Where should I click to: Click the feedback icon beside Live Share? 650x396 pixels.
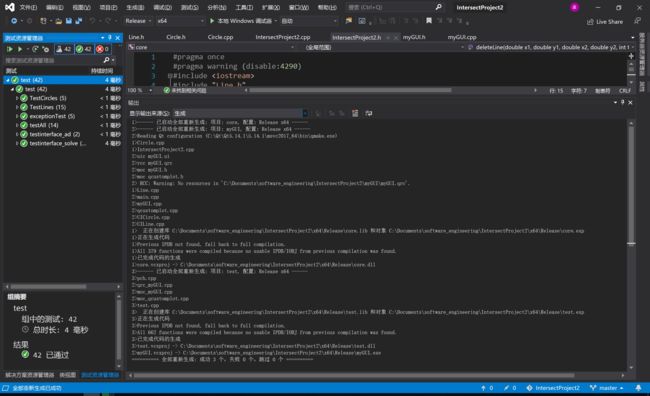[x=637, y=21]
